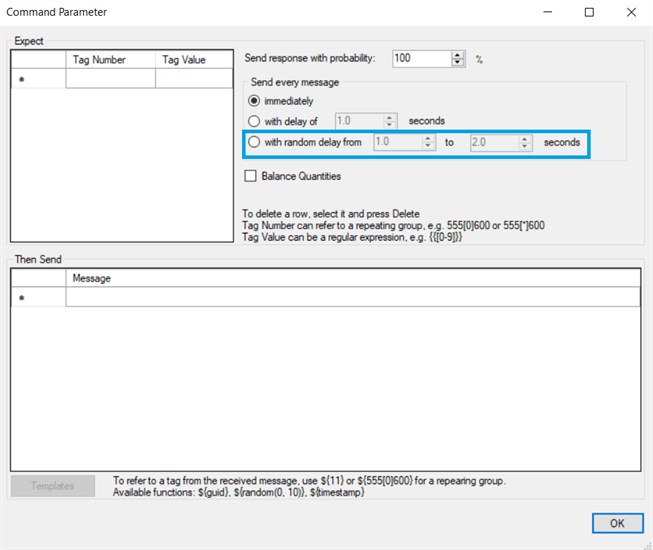Maximize the Command Parameter window
This screenshot has height=550, width=653.
[589, 12]
